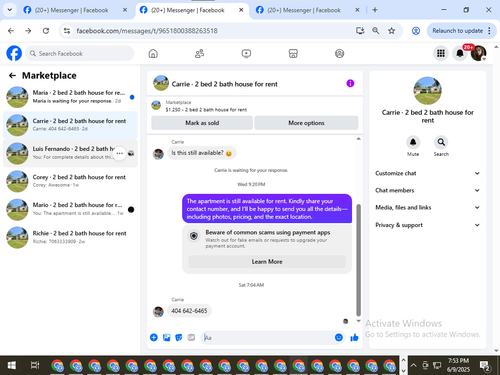
Task: Click the browser zoom magnifier icon
Action: click(x=376, y=31)
